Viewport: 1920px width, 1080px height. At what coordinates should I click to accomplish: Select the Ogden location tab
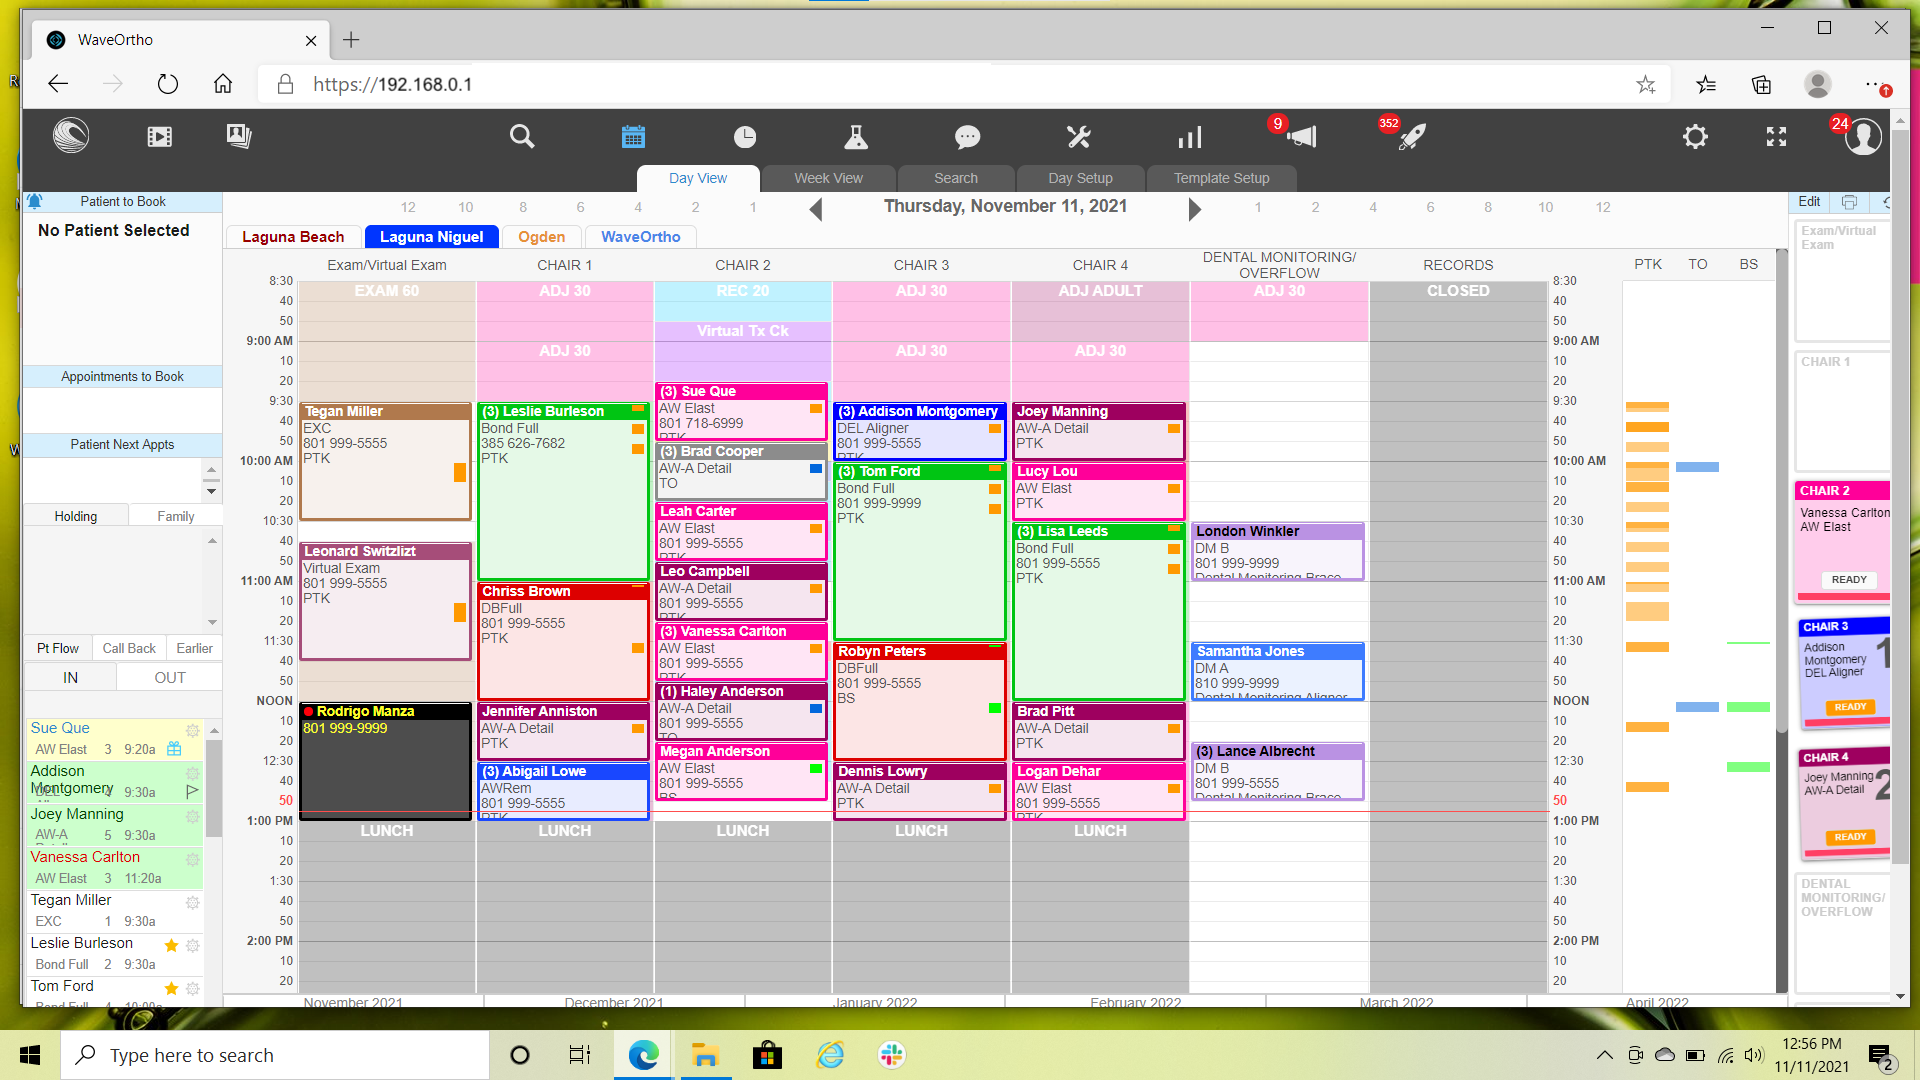point(541,237)
